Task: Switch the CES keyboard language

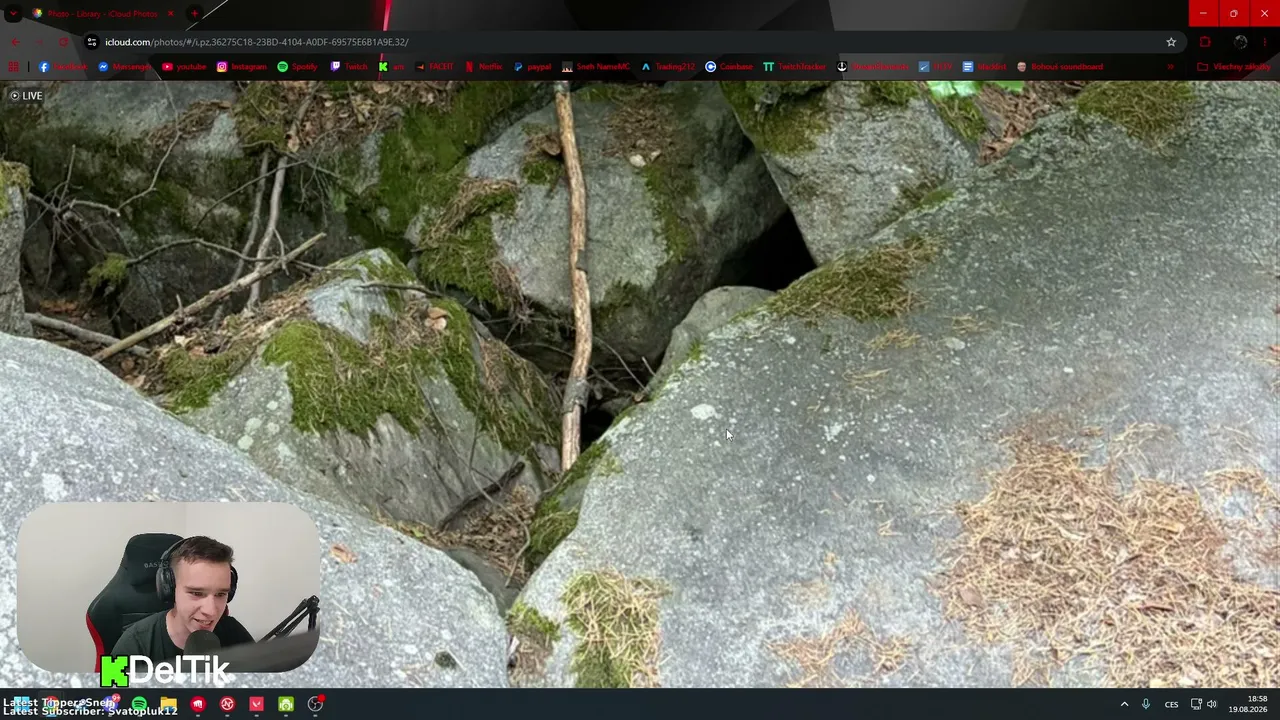Action: [x=1171, y=704]
